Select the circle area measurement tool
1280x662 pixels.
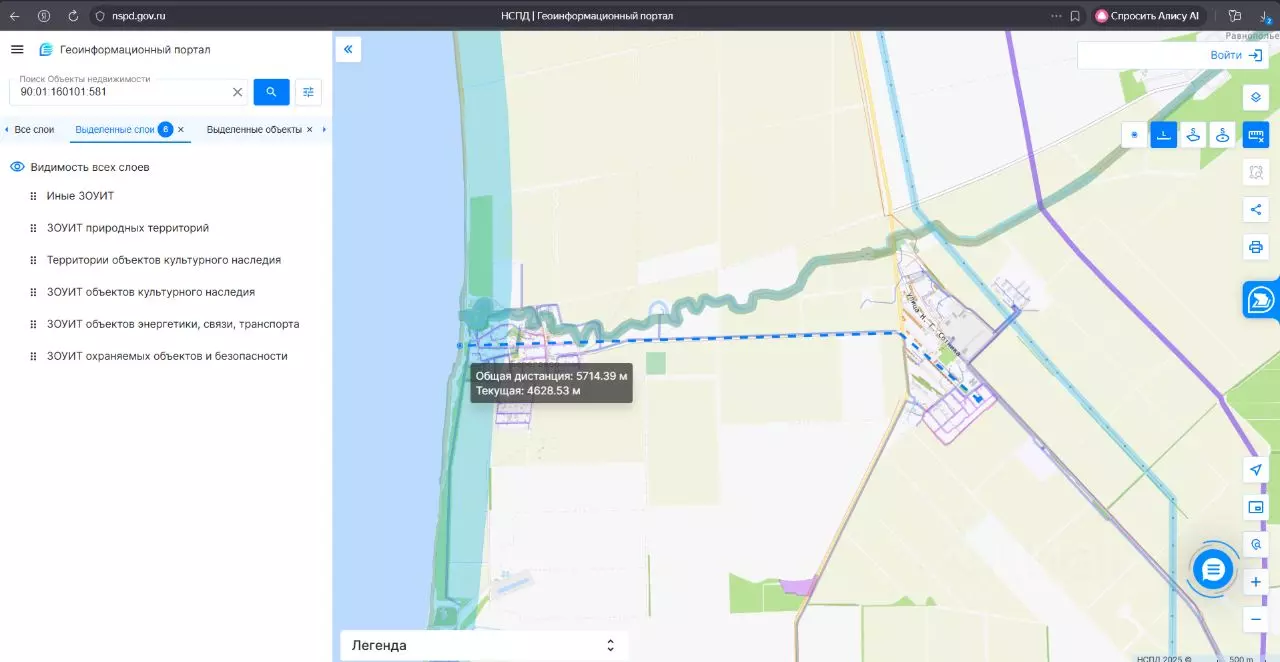pyautogui.click(x=1221, y=135)
